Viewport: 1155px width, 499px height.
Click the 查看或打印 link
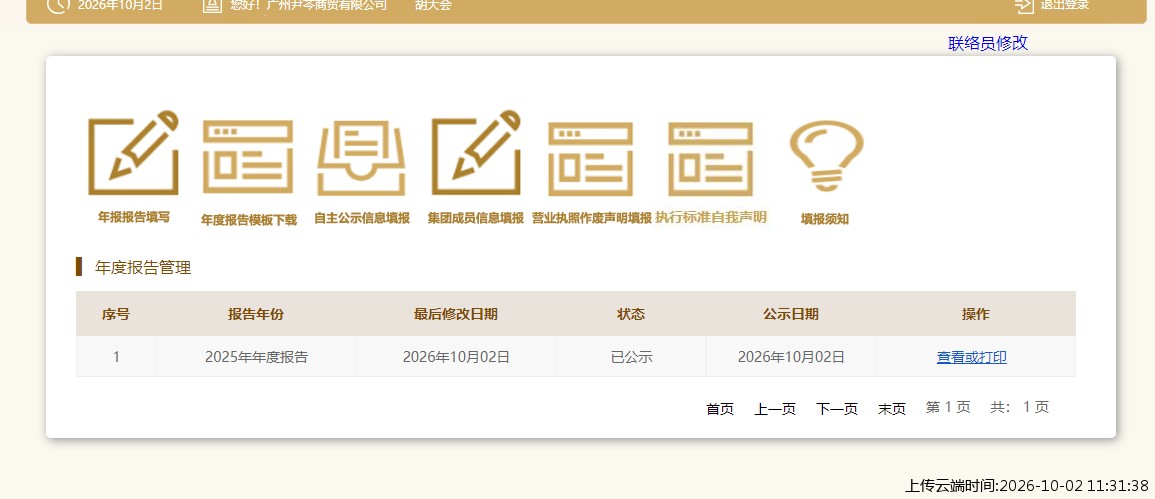coord(972,357)
